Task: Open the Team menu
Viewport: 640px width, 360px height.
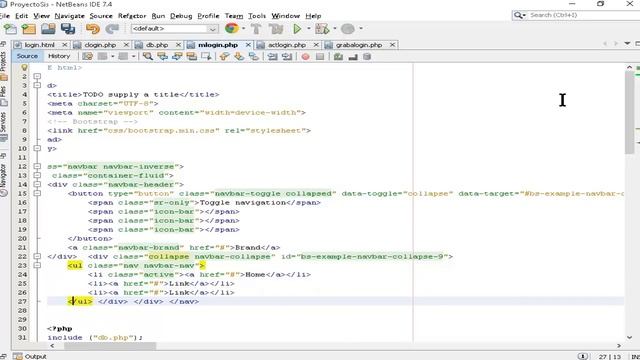Action: click(233, 16)
